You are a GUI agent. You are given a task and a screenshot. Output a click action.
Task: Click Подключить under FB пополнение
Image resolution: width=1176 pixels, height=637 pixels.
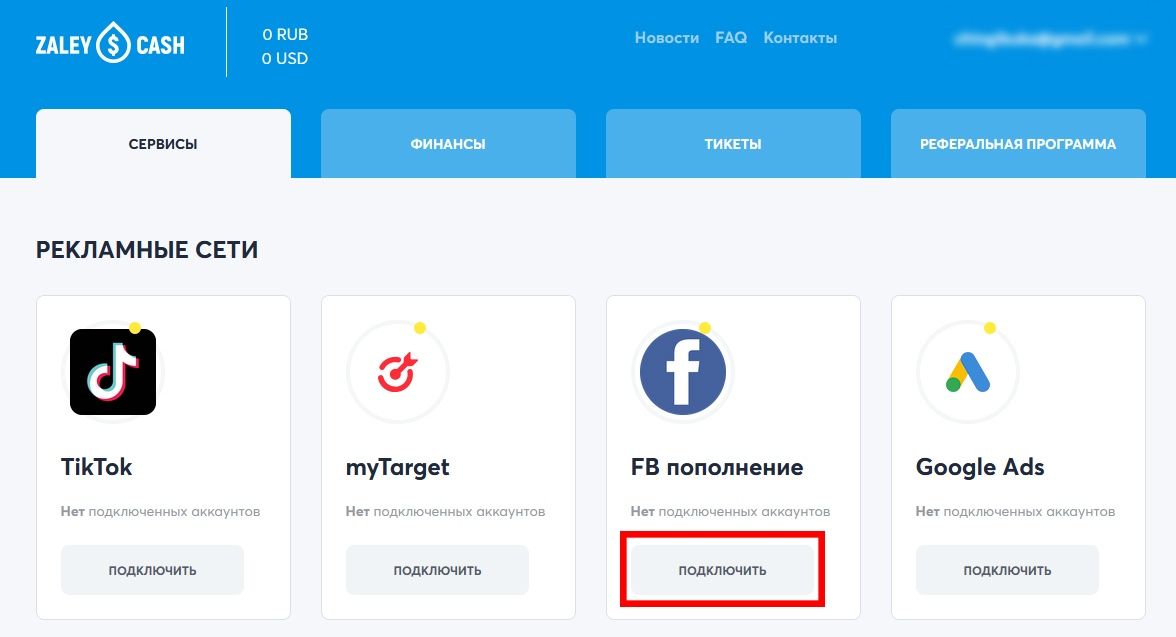(x=722, y=570)
